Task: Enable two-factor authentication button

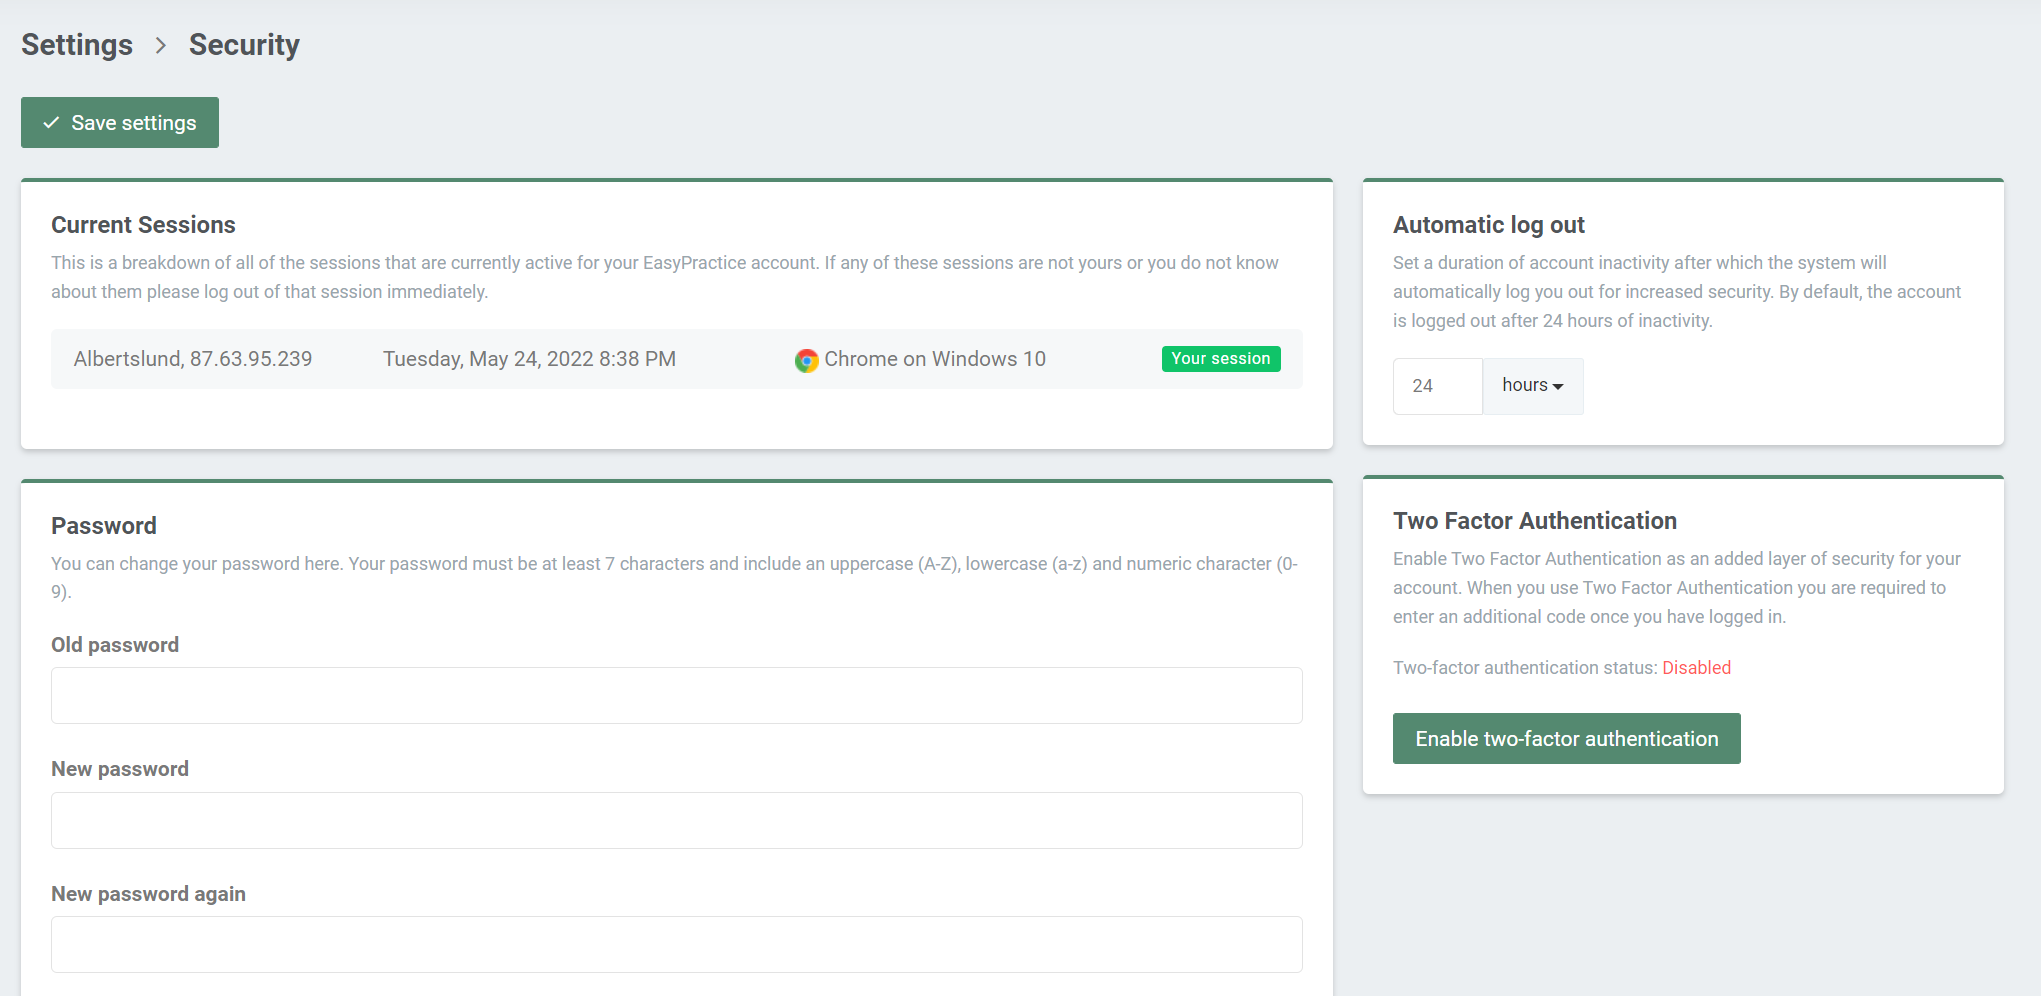Action: (x=1567, y=739)
